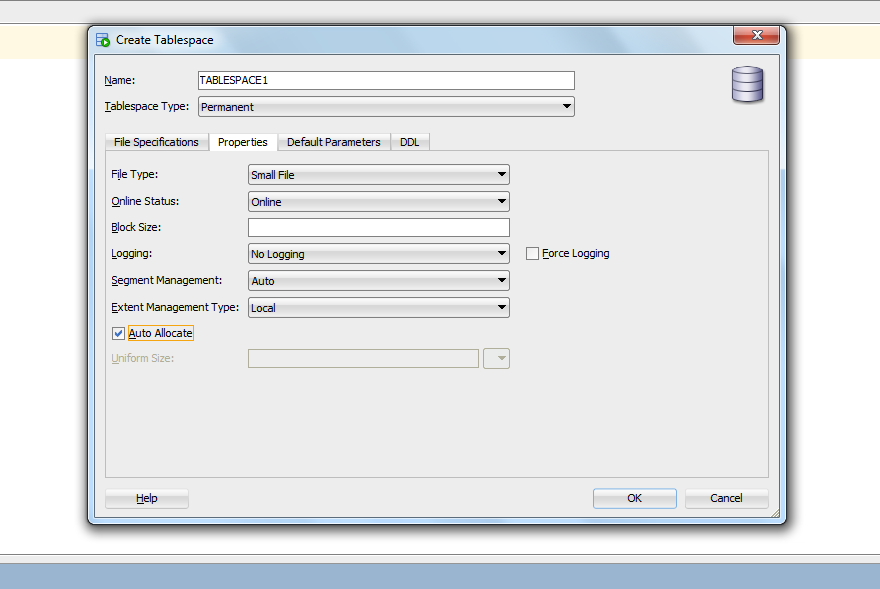
Task: Close the Create Tablespace dialog
Action: coord(756,36)
